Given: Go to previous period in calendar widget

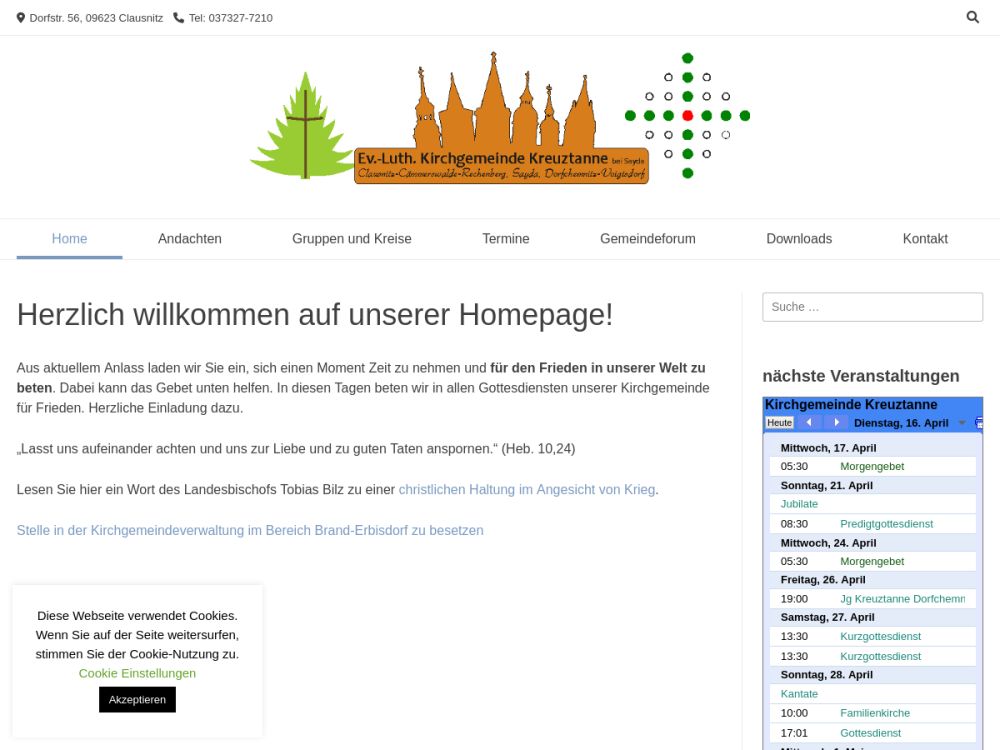Looking at the screenshot, I should 809,423.
